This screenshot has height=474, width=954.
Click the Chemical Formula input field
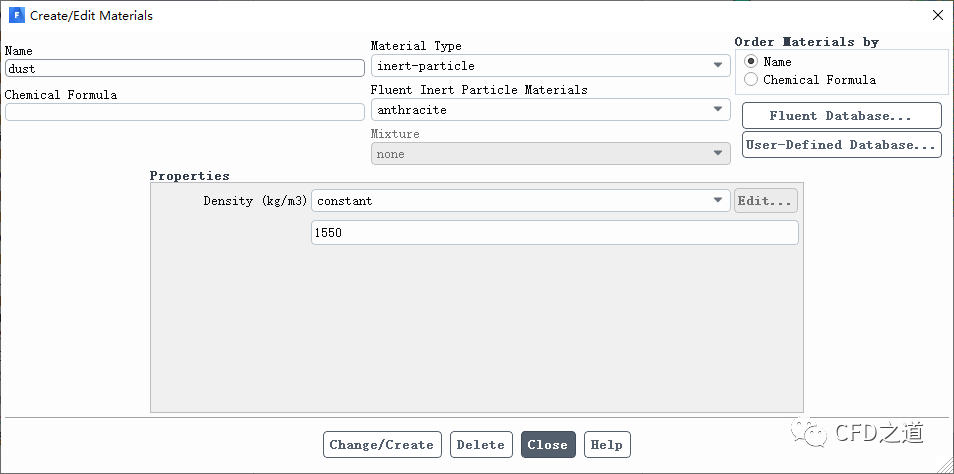tap(184, 112)
